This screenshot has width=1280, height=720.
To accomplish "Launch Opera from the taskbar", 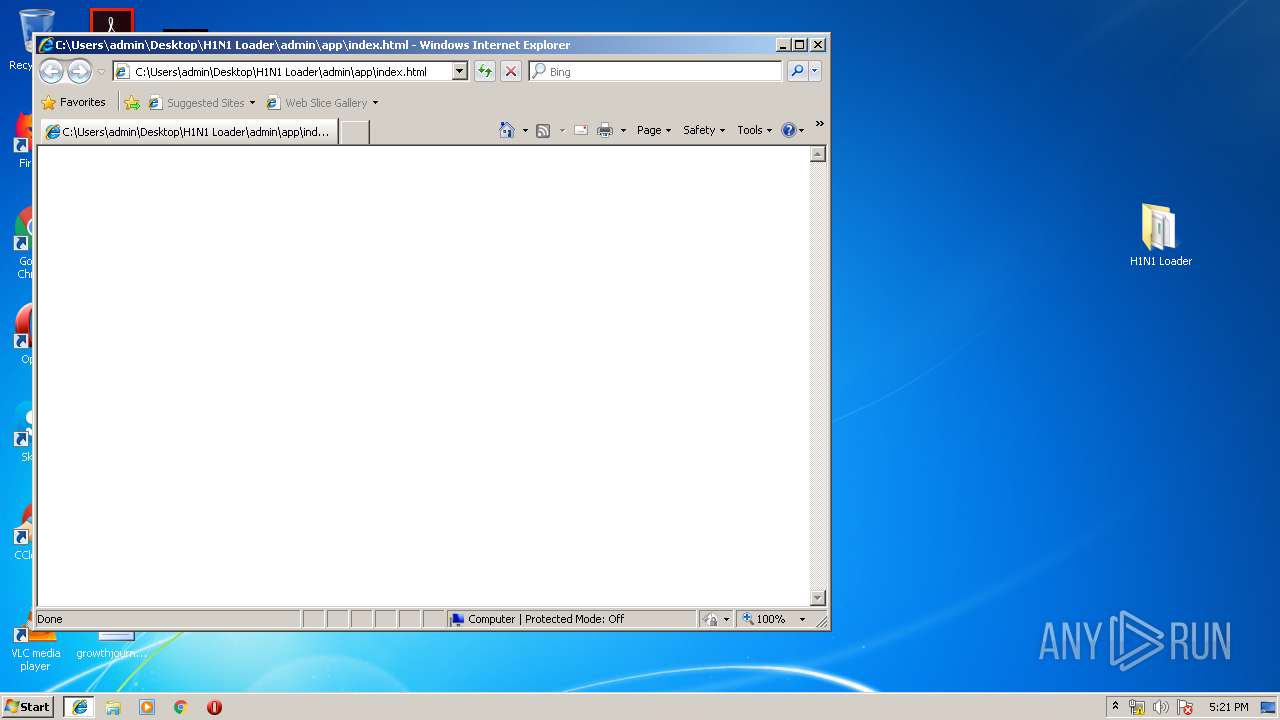I will click(214, 707).
